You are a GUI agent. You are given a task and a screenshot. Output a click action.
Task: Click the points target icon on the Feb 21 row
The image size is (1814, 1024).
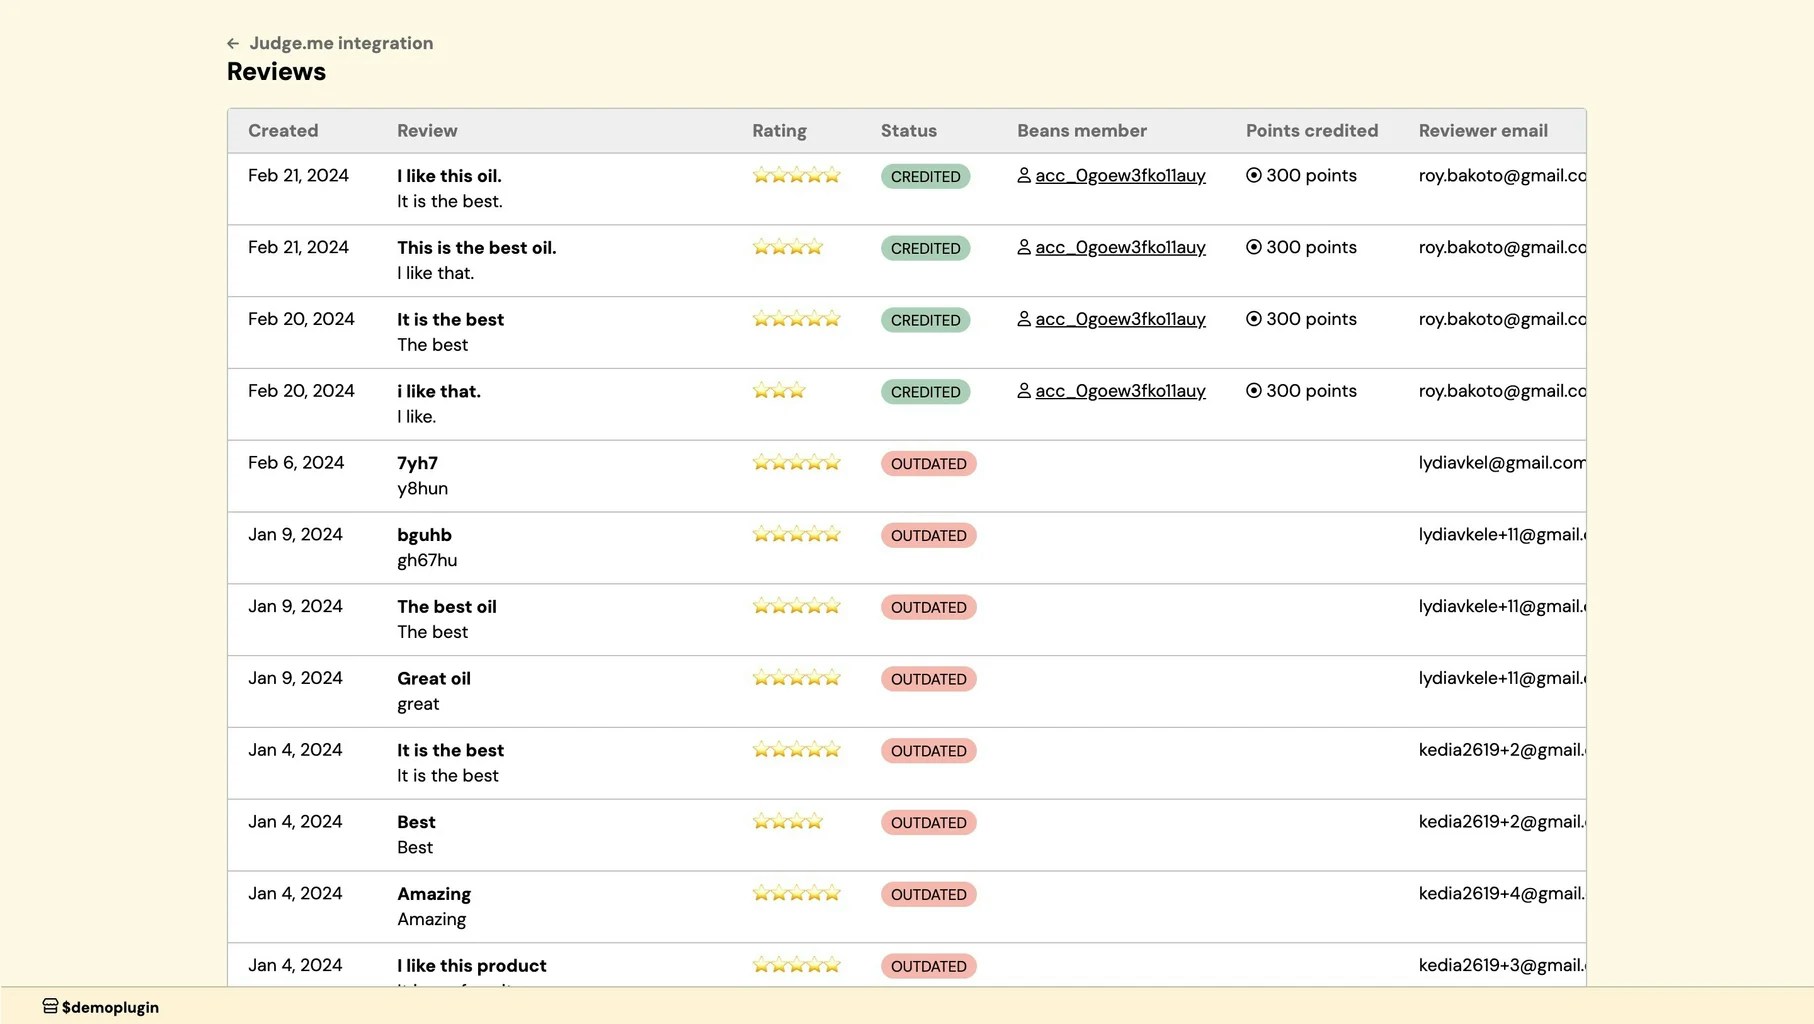1253,175
